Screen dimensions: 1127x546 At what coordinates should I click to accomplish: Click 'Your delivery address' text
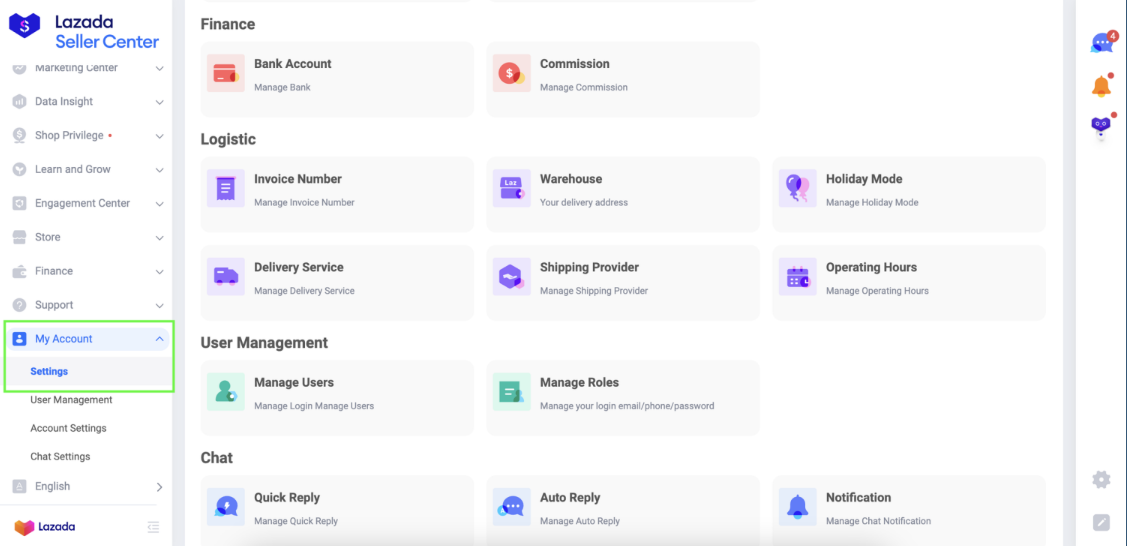point(584,203)
